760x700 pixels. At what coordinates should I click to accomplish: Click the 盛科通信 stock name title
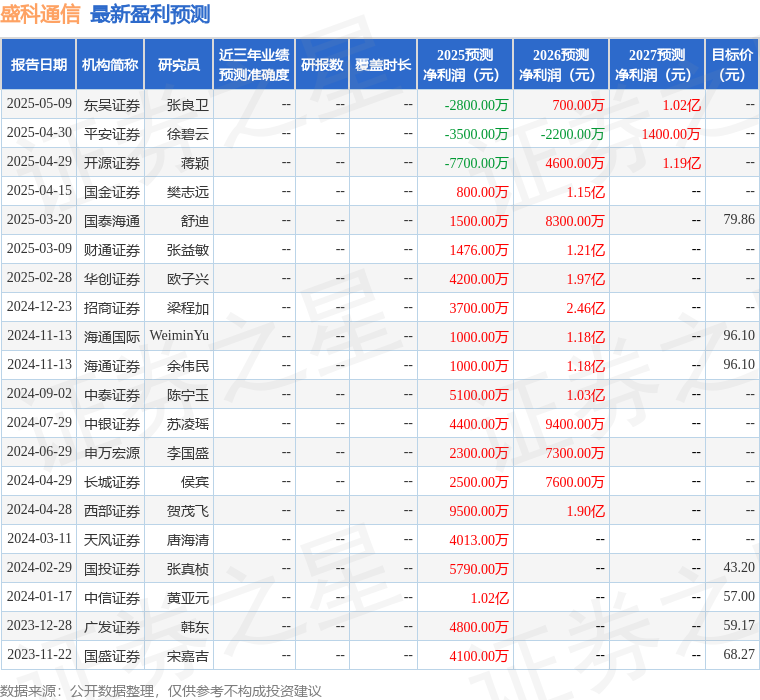coord(40,14)
